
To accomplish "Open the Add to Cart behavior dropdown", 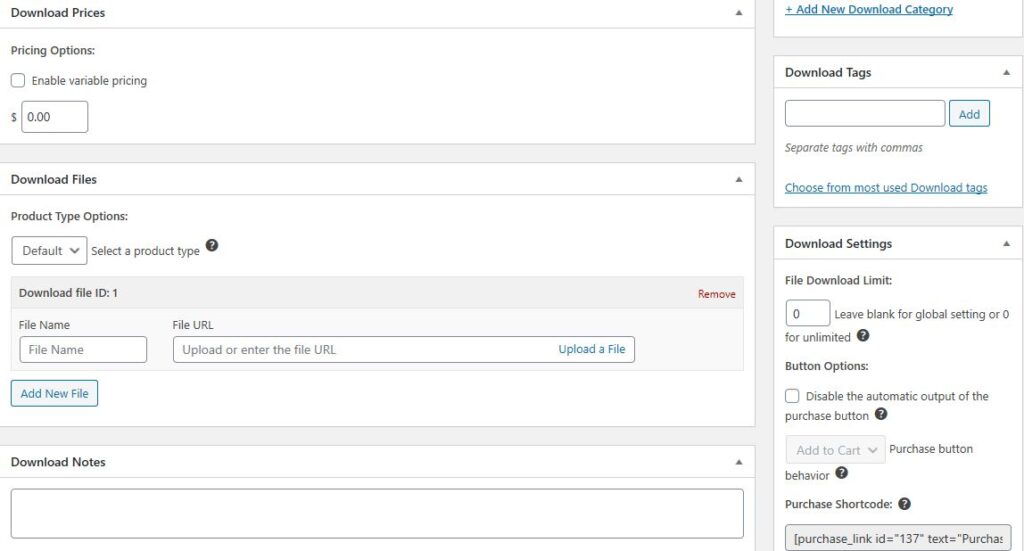I will tap(835, 450).
